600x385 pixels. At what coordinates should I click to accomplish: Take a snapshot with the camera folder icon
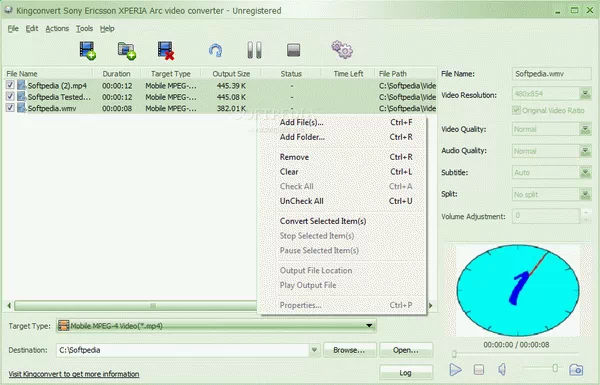(576, 369)
